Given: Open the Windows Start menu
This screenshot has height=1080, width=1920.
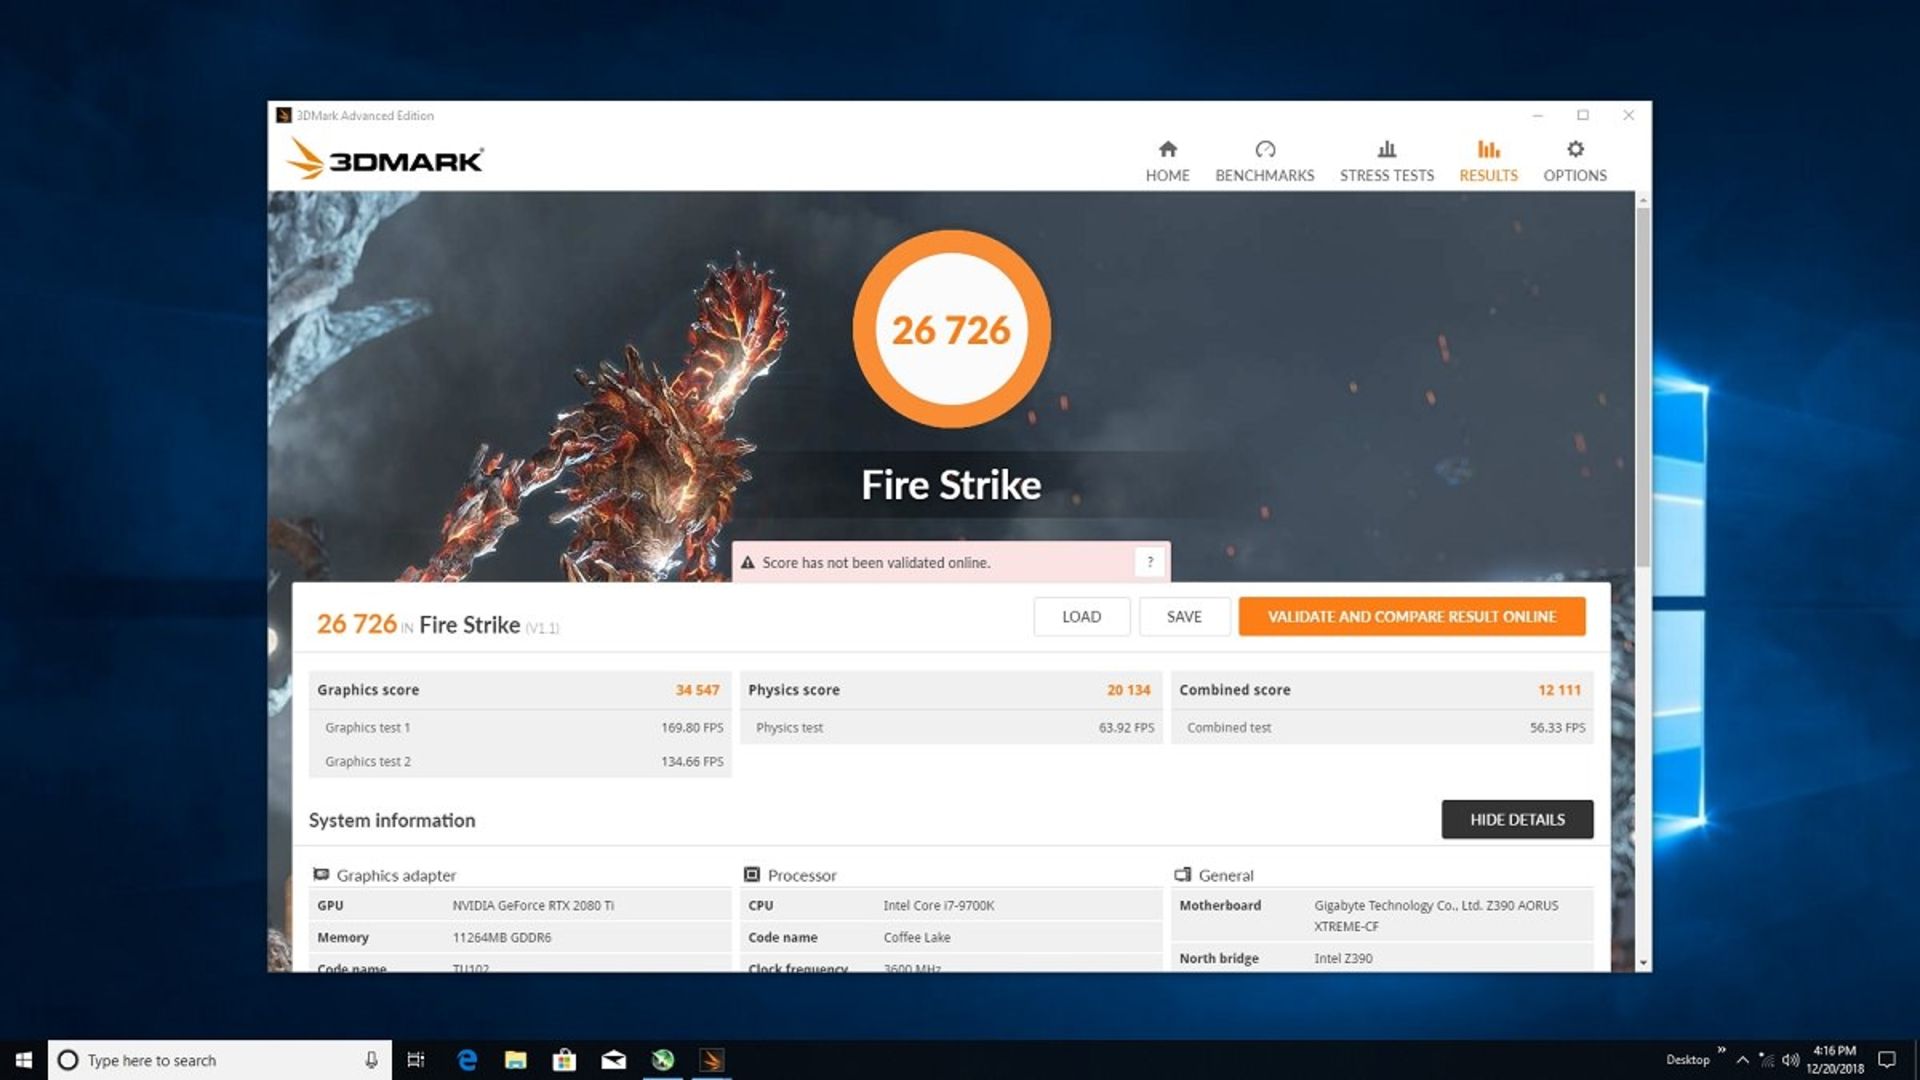Looking at the screenshot, I should 24,1060.
